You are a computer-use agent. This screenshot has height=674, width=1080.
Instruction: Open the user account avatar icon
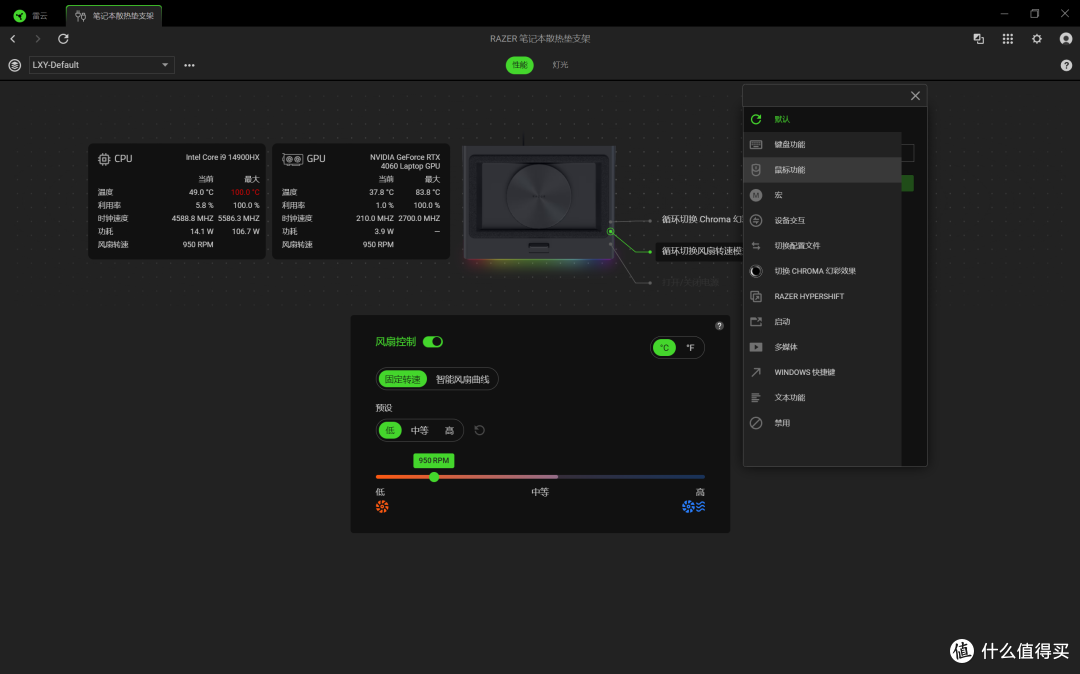pyautogui.click(x=1066, y=39)
